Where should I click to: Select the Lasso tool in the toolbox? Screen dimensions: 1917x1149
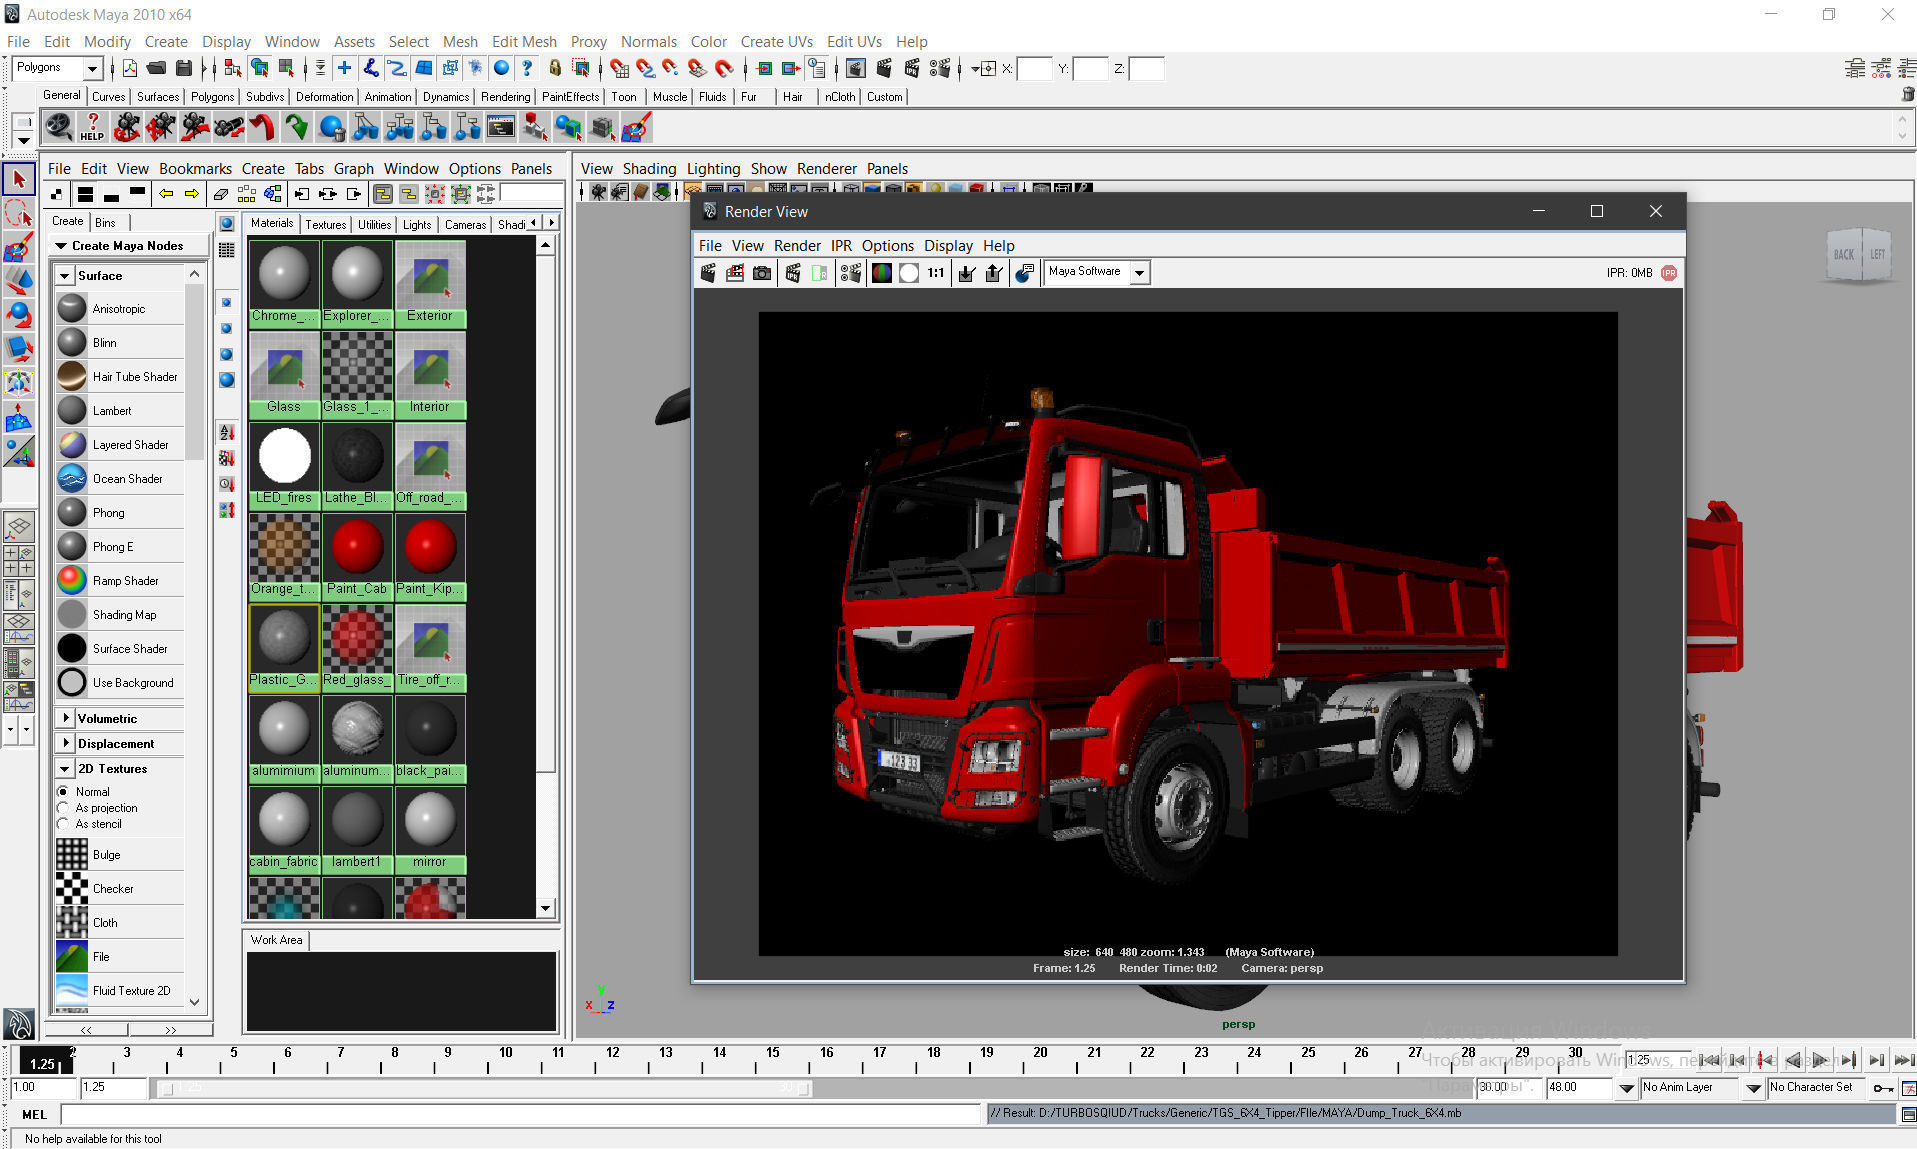[x=19, y=213]
